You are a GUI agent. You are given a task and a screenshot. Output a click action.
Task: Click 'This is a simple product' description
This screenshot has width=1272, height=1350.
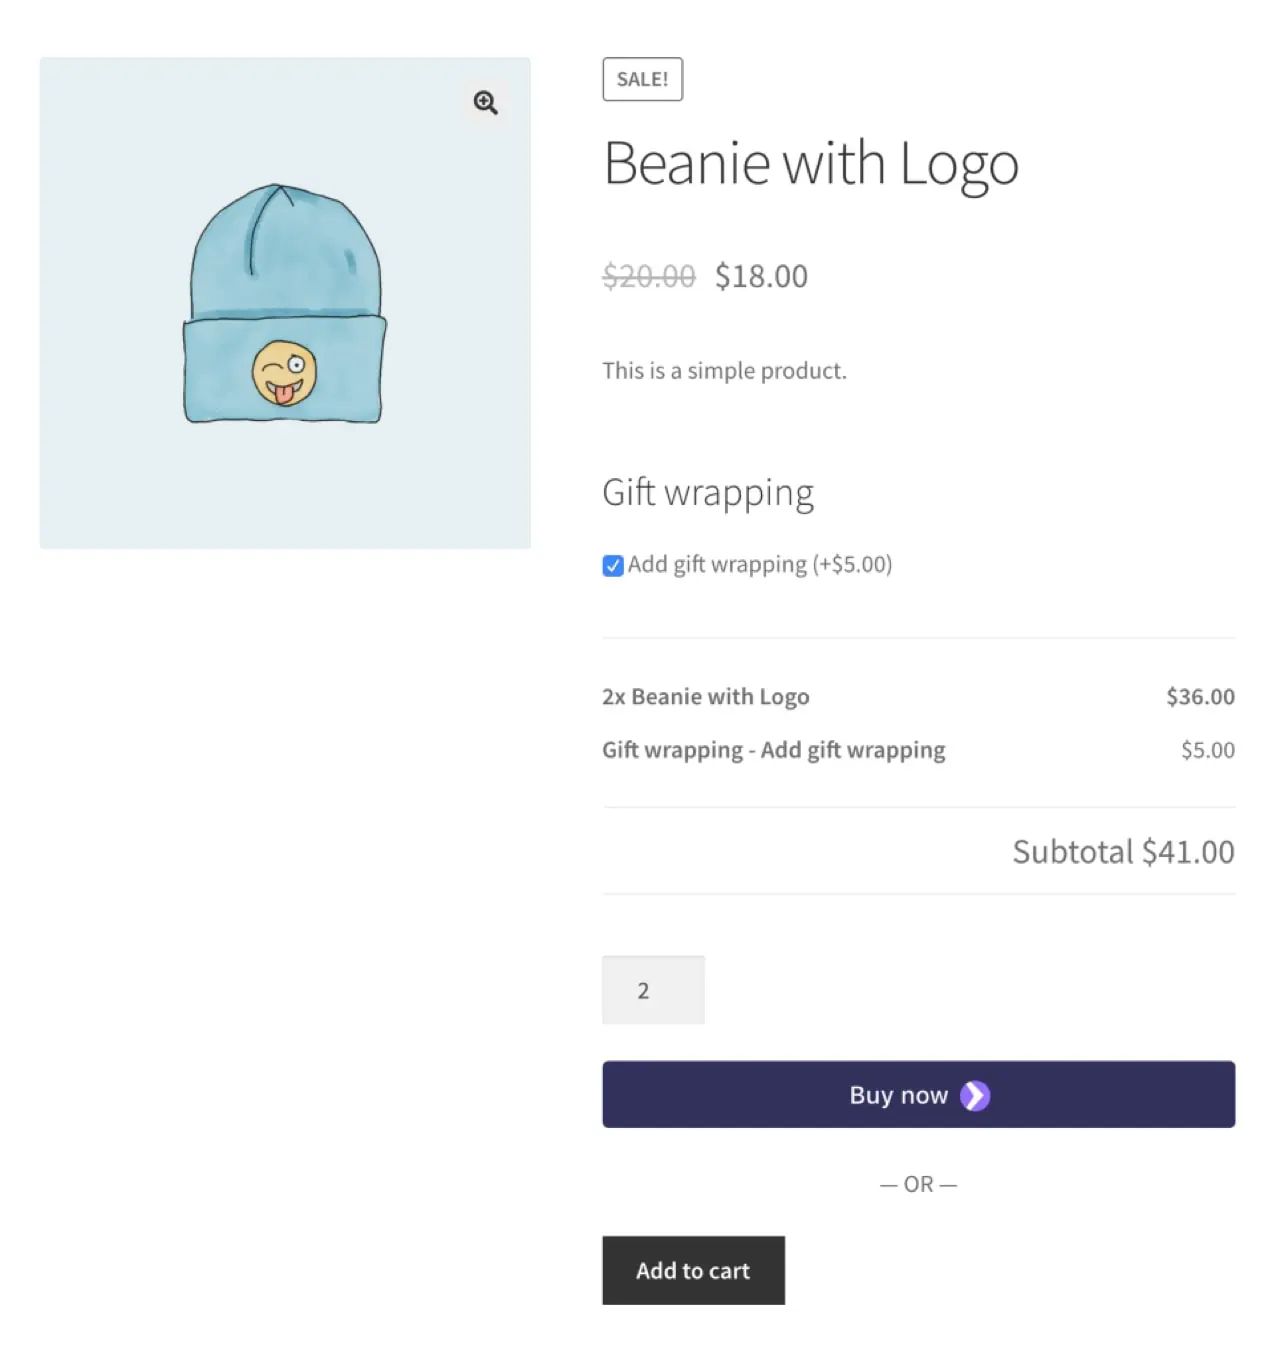tap(724, 371)
